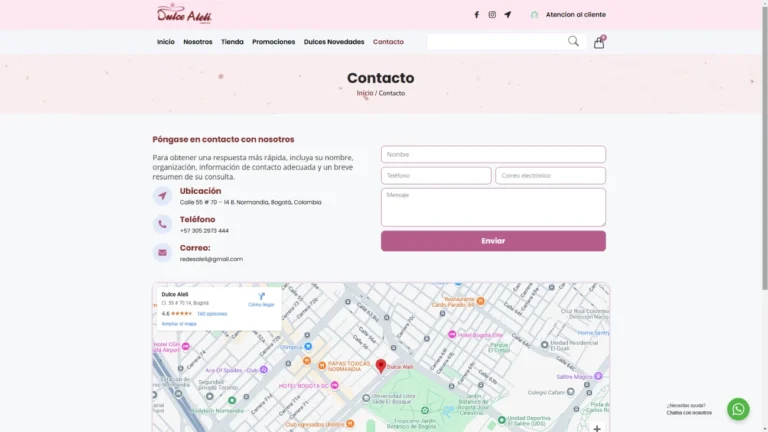Open the Facebook icon in header
768x432 pixels.
476,15
